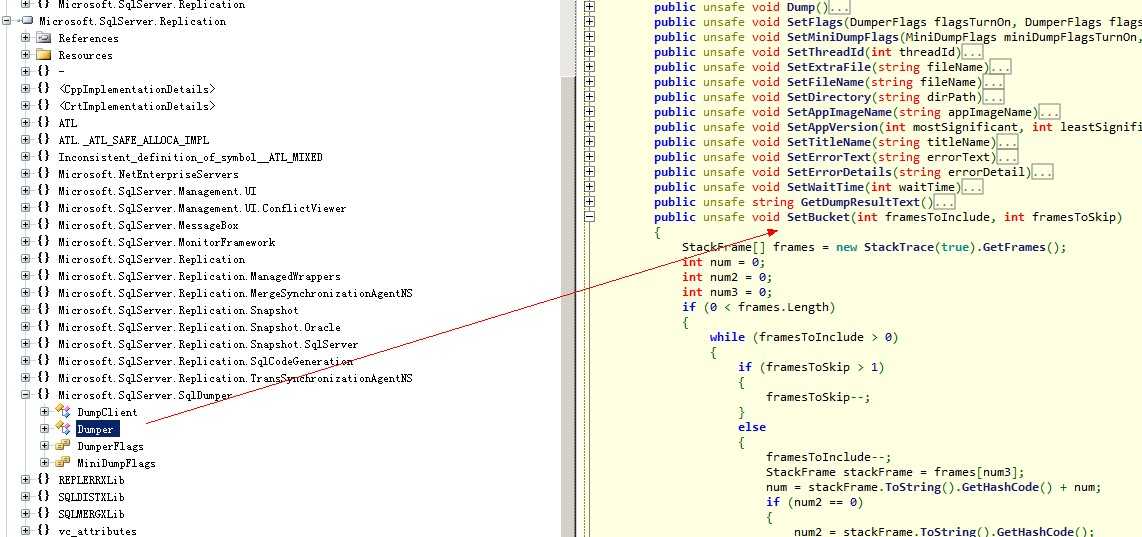Click the 'int num2 = 0;' code line
This screenshot has height=537, width=1142.
(x=726, y=277)
